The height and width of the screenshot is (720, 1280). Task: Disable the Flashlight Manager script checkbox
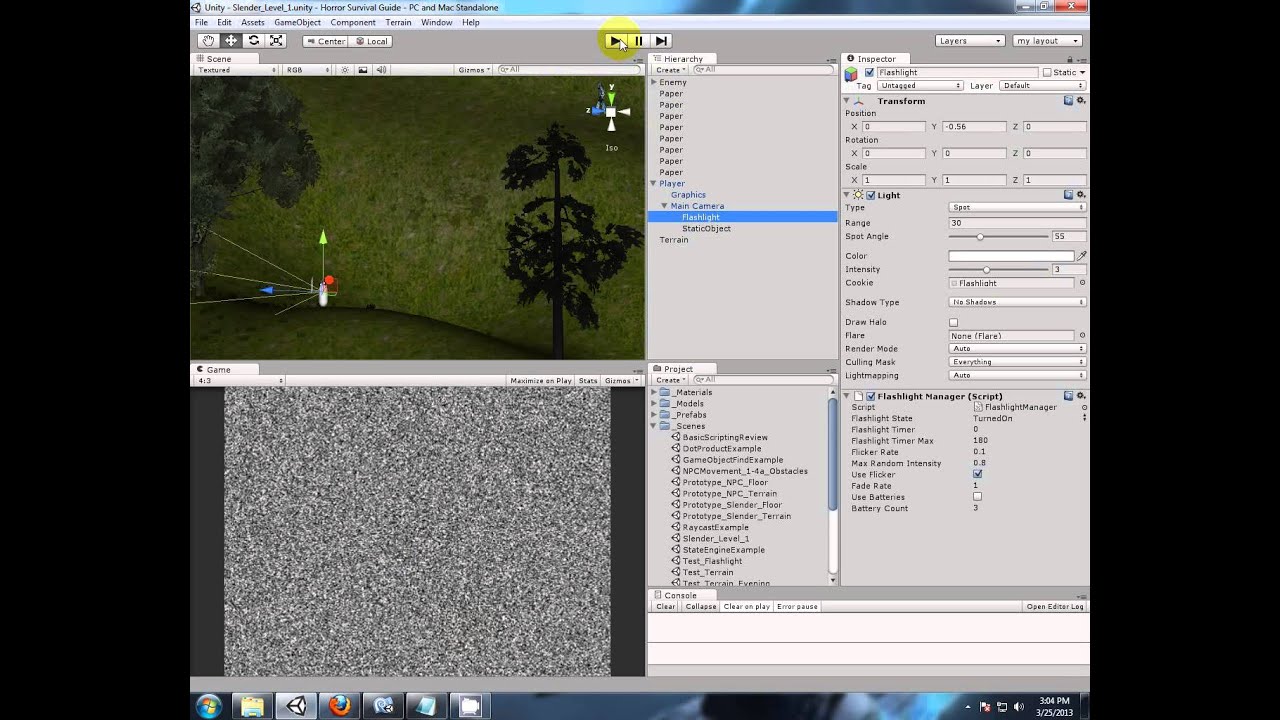pyautogui.click(x=870, y=396)
